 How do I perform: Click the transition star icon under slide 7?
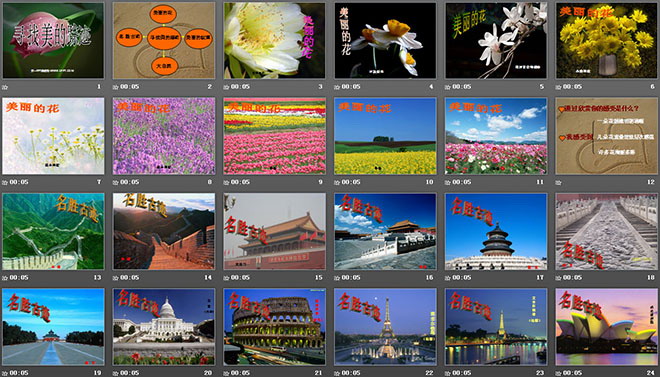point(5,183)
